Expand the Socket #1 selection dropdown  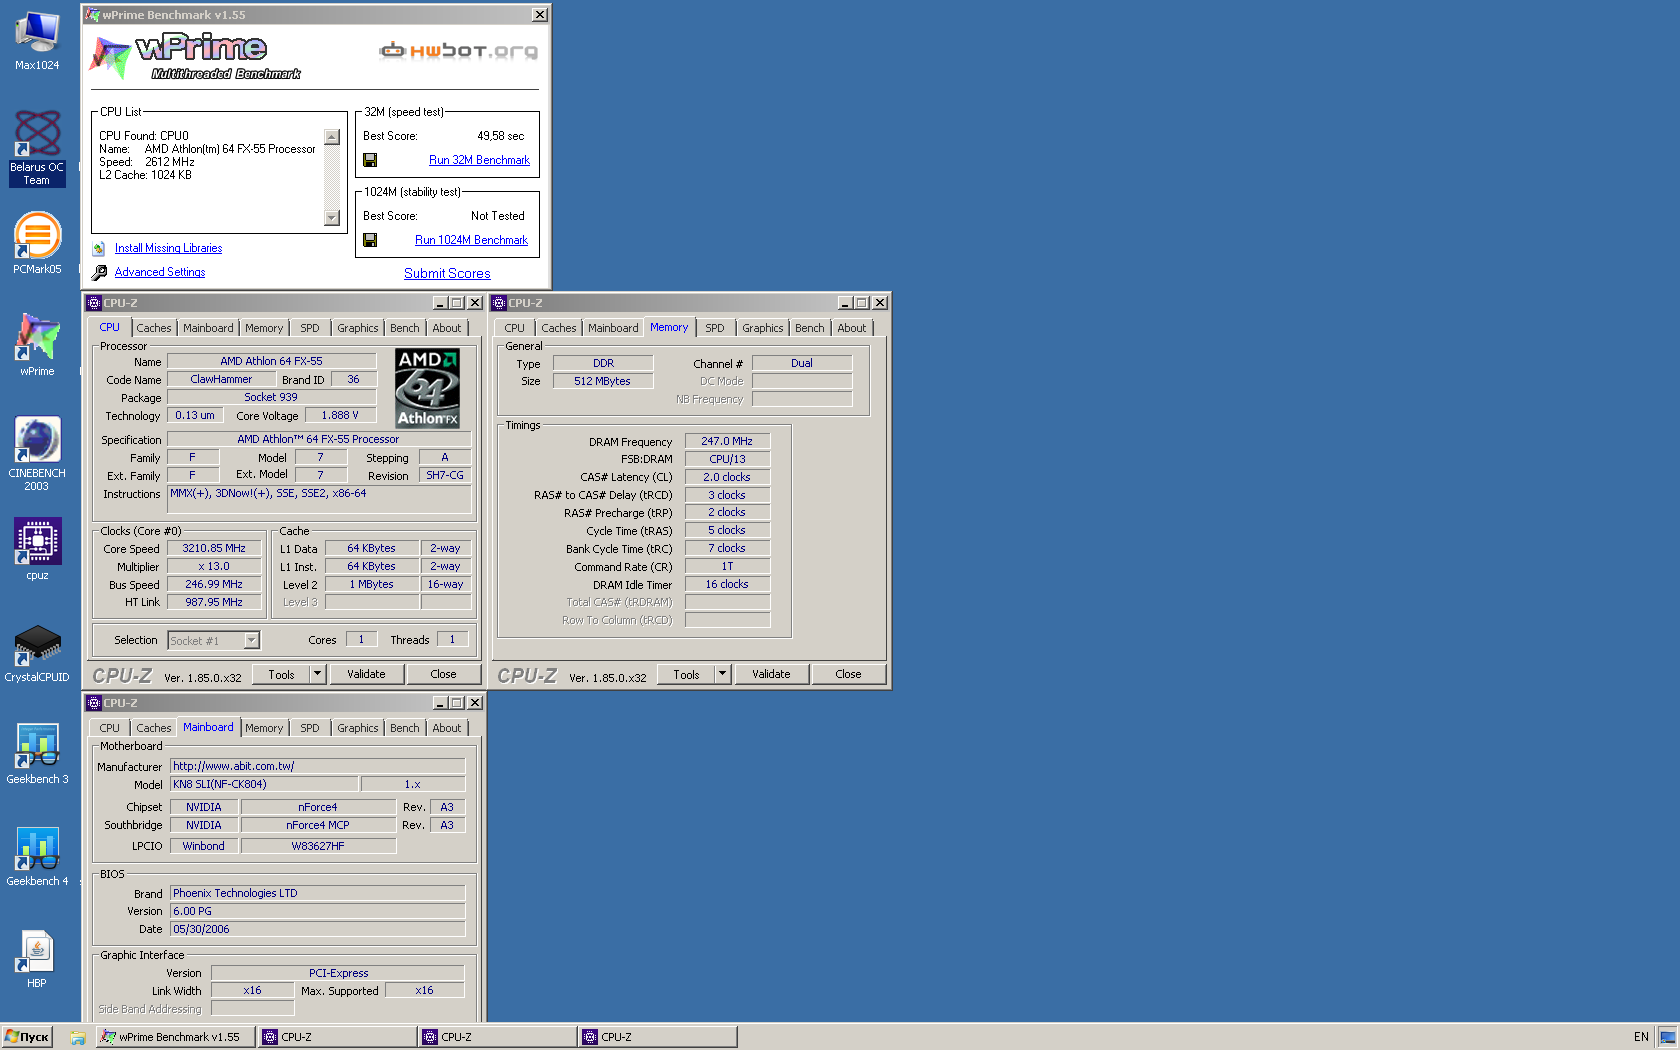pyautogui.click(x=251, y=640)
